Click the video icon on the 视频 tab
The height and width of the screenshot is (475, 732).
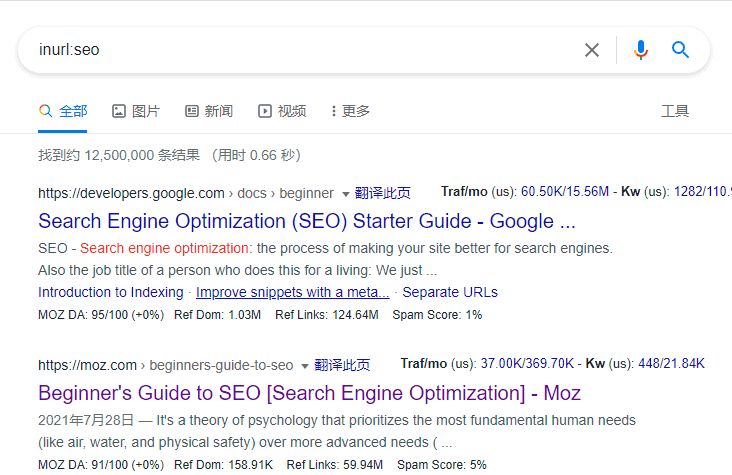pos(265,111)
